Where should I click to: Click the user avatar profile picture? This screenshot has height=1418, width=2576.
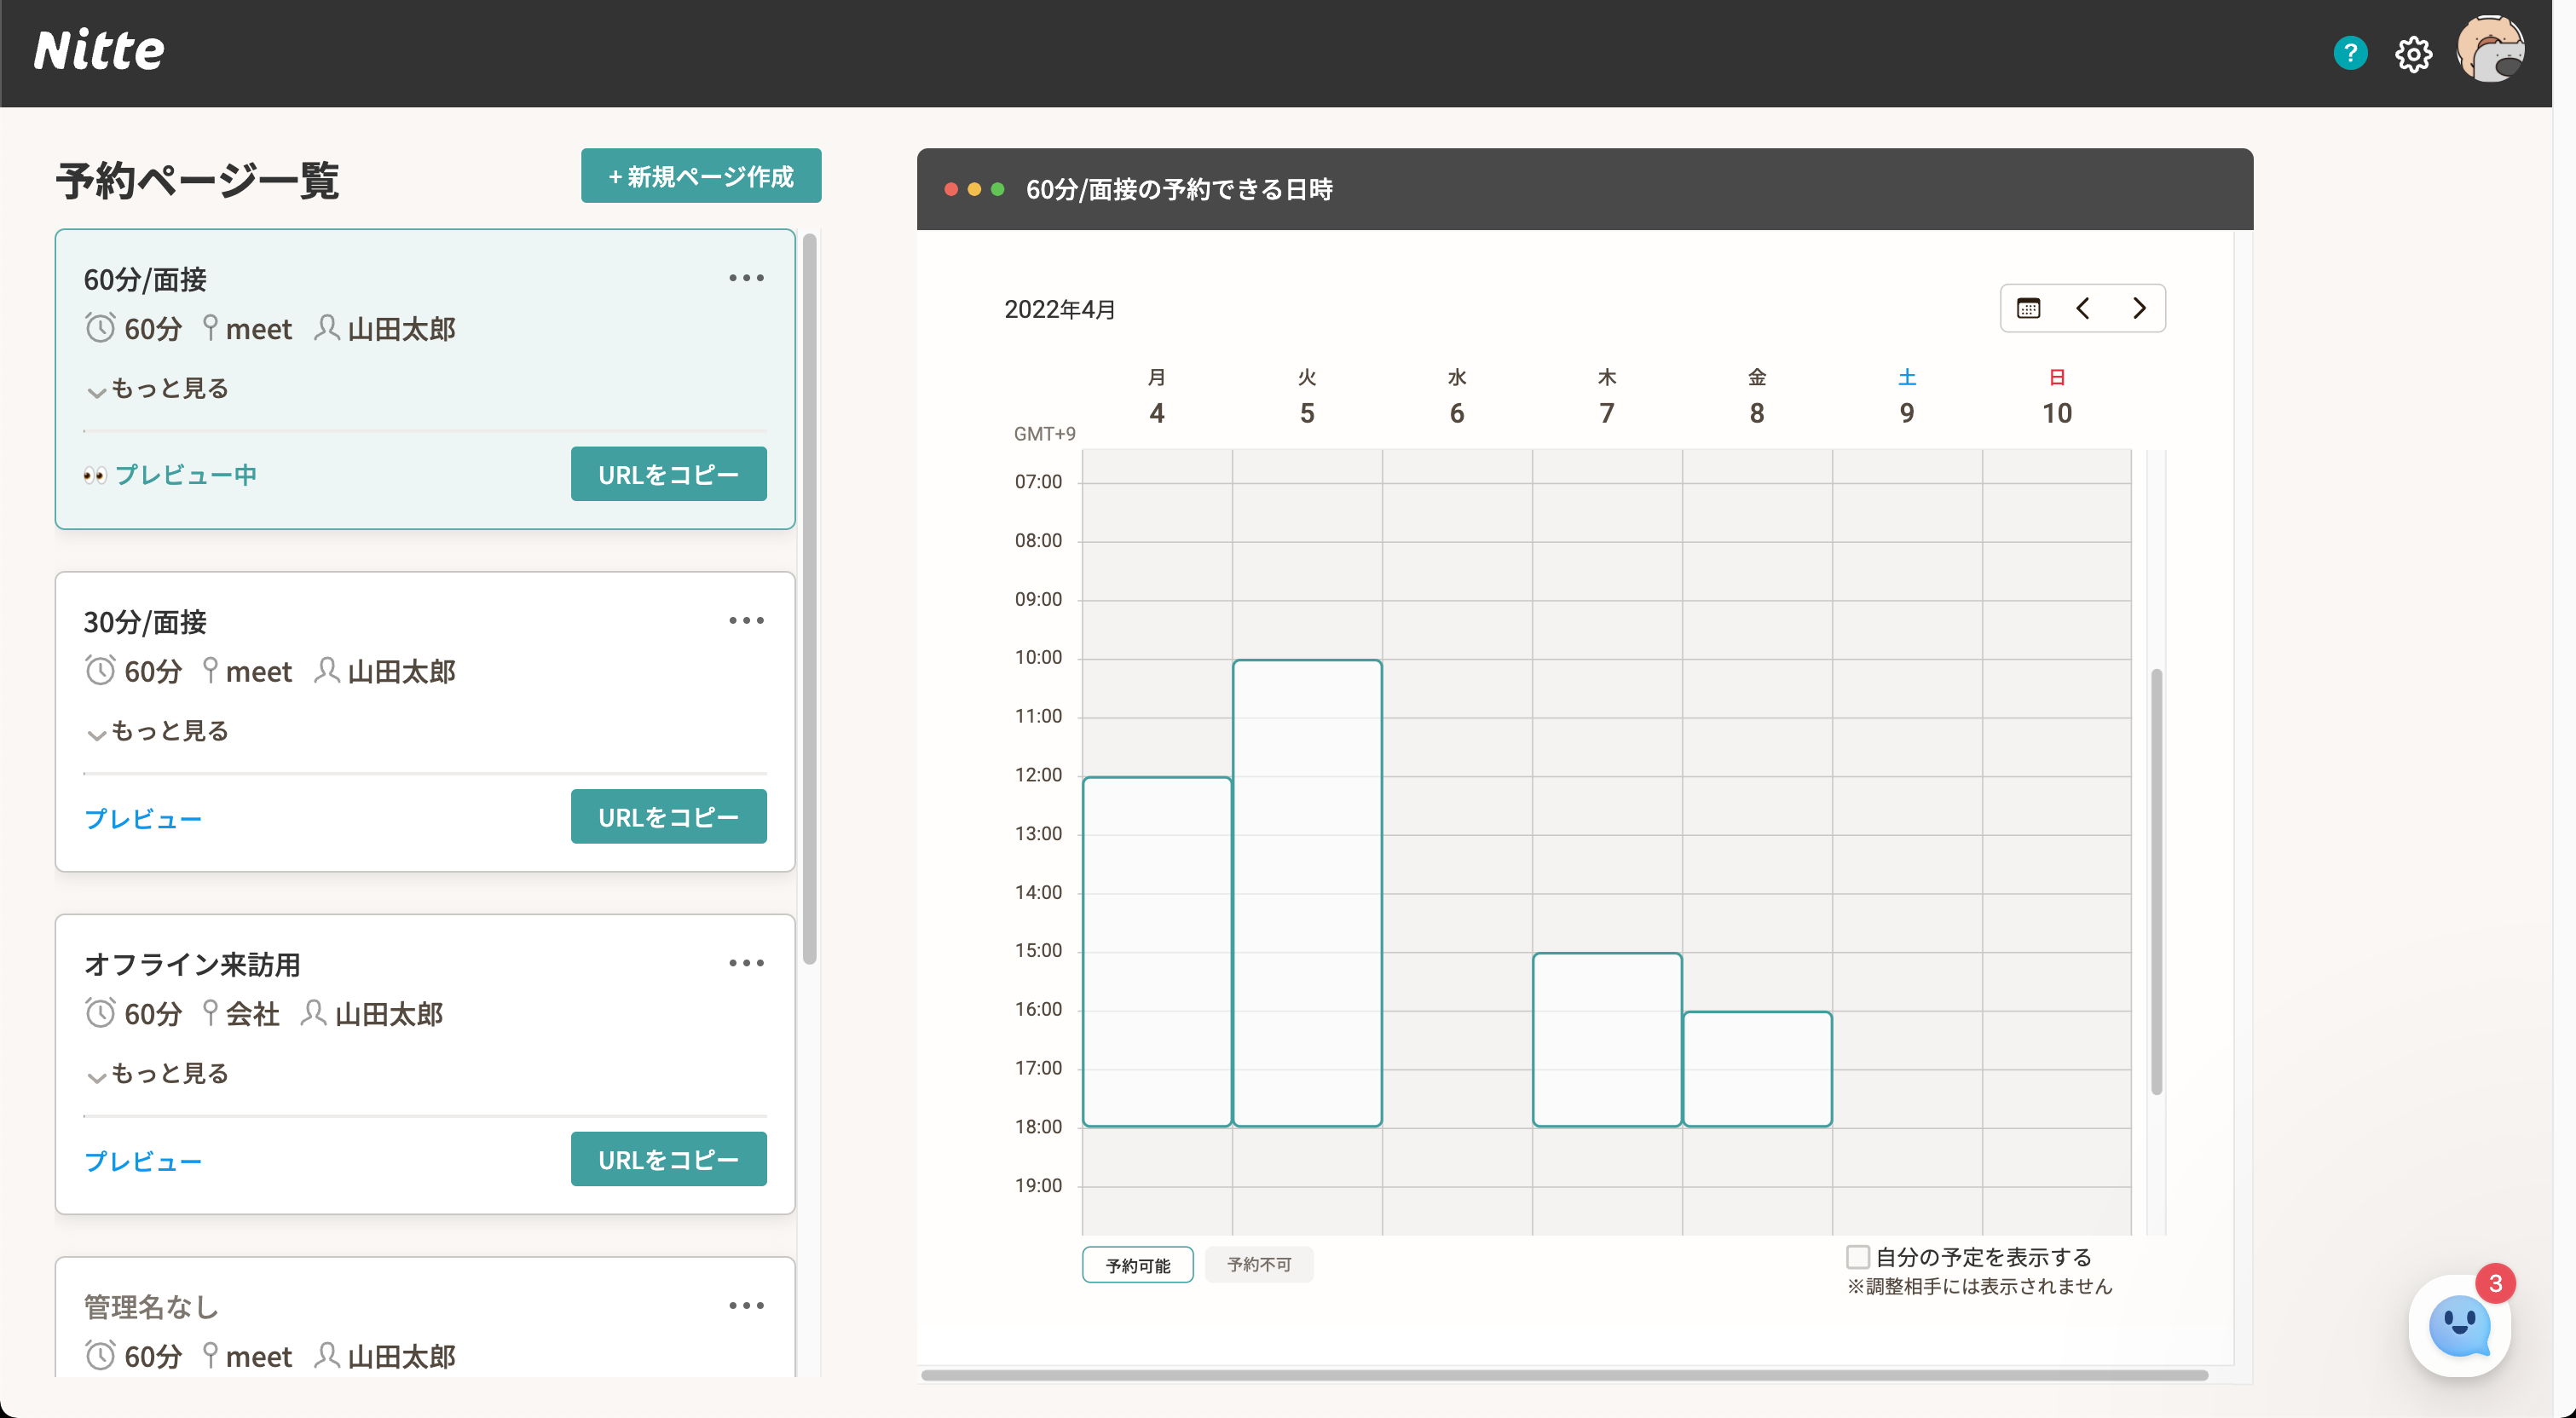pyautogui.click(x=2489, y=50)
